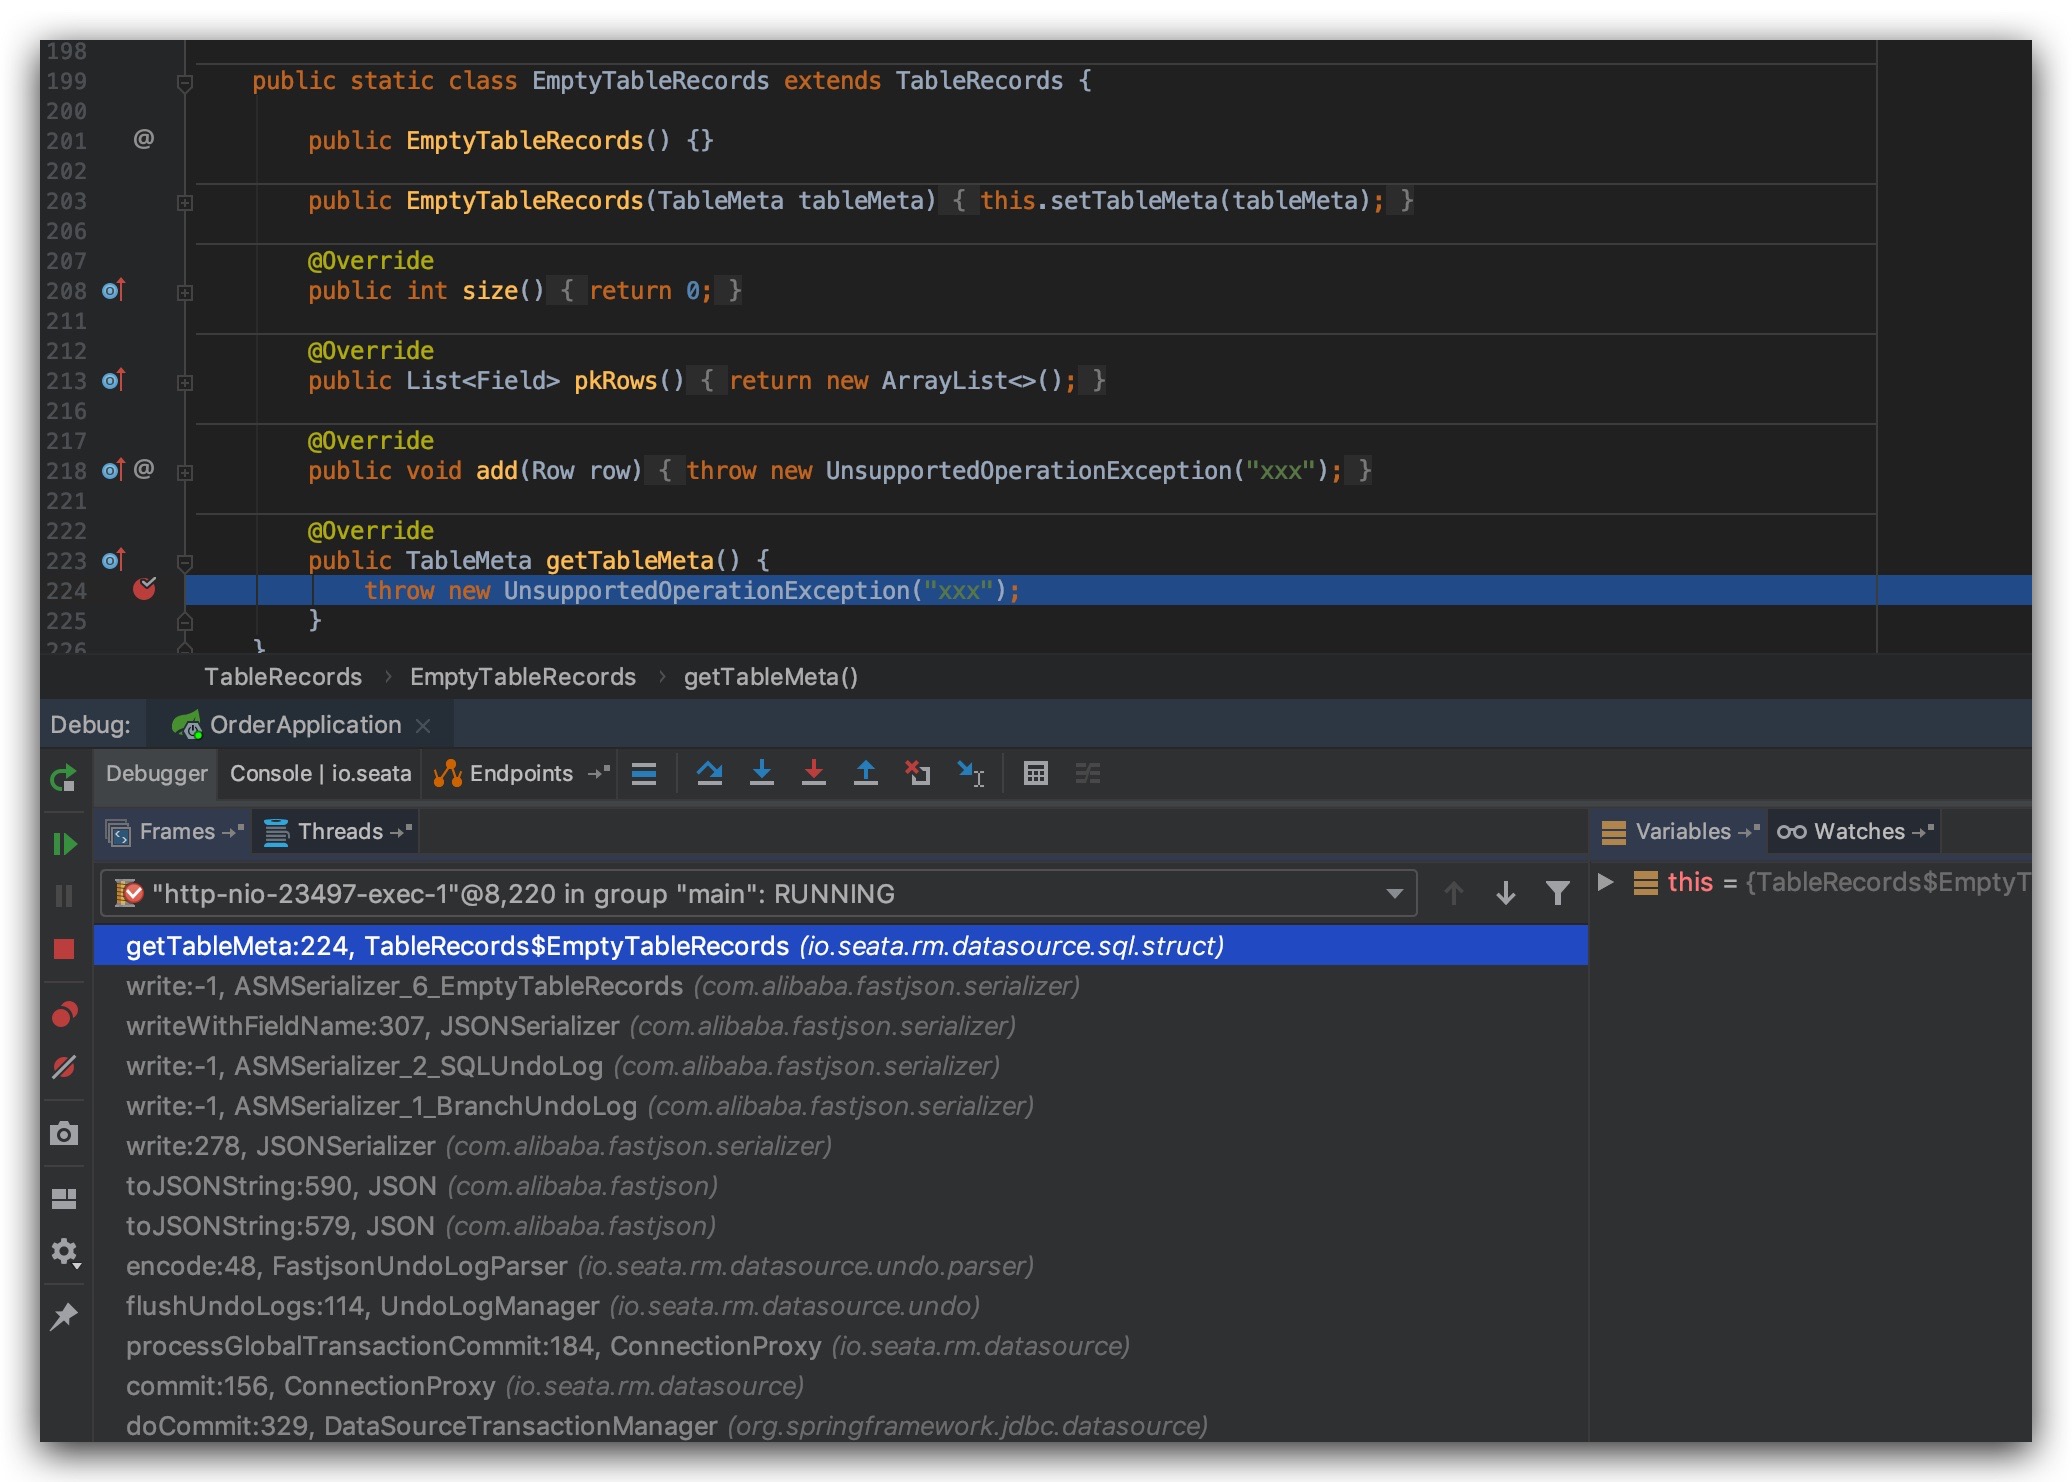Show the Threads view
Image resolution: width=2072 pixels, height=1482 pixels.
click(336, 831)
